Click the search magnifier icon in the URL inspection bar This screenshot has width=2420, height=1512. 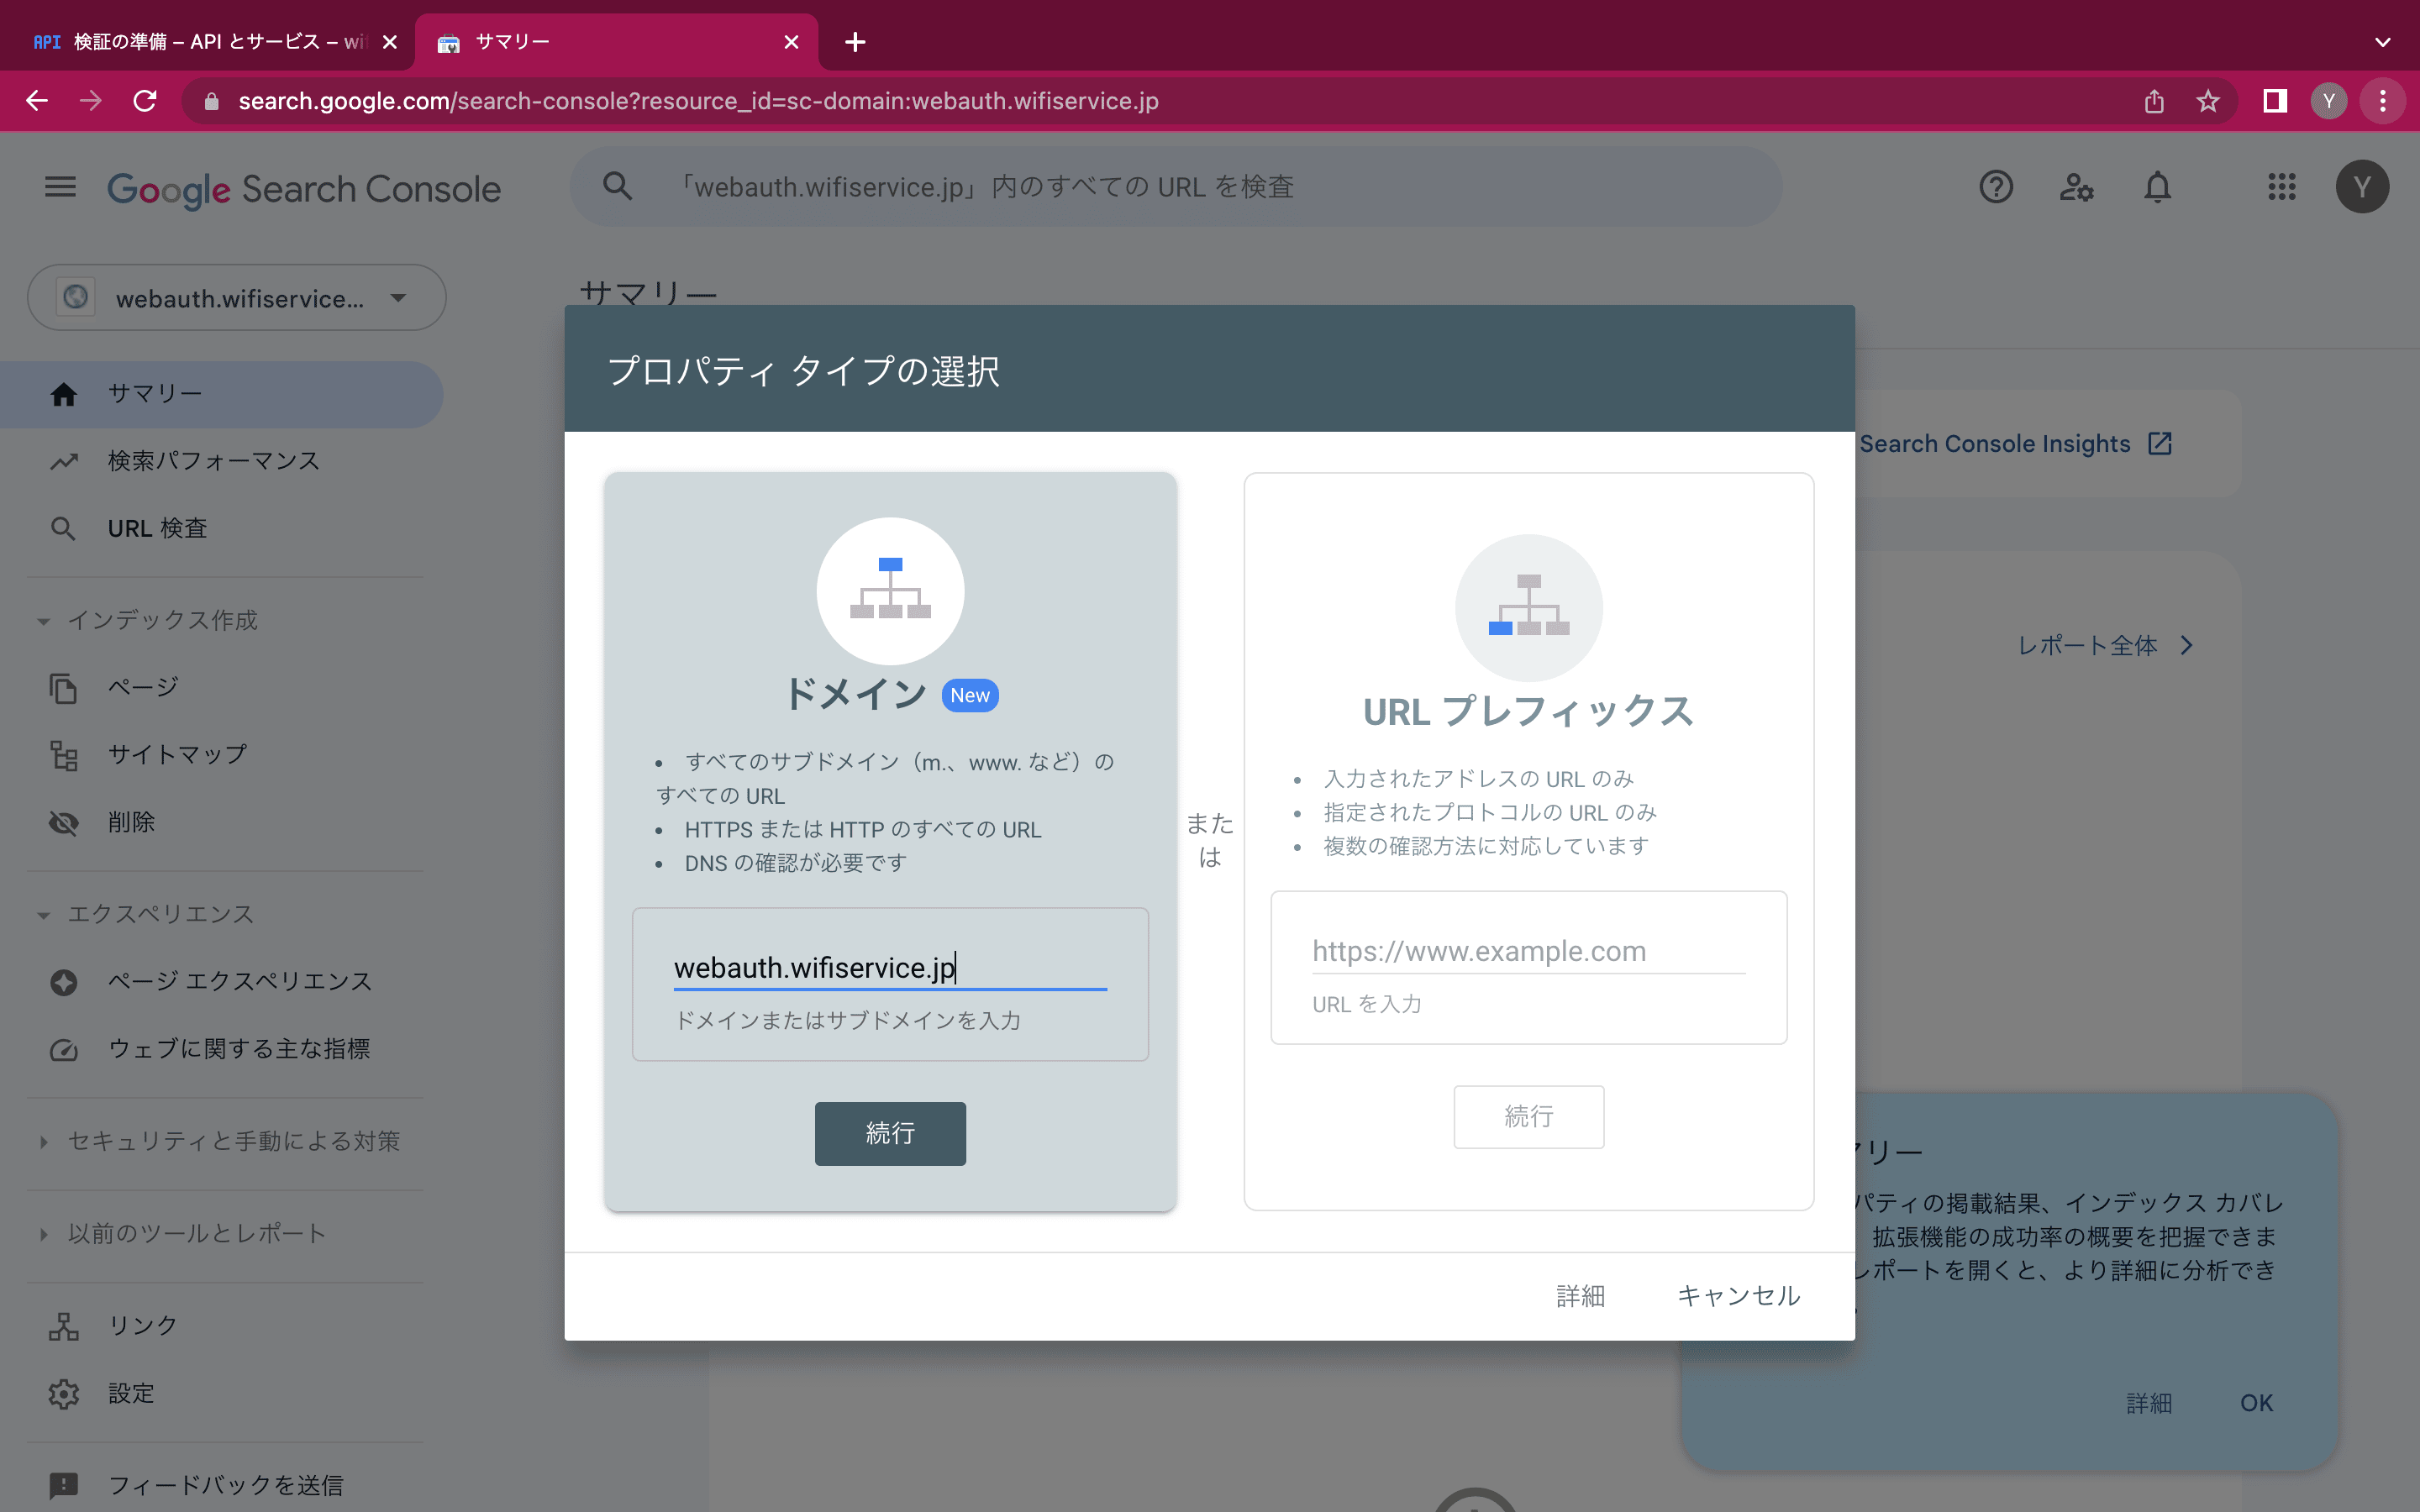617,186
